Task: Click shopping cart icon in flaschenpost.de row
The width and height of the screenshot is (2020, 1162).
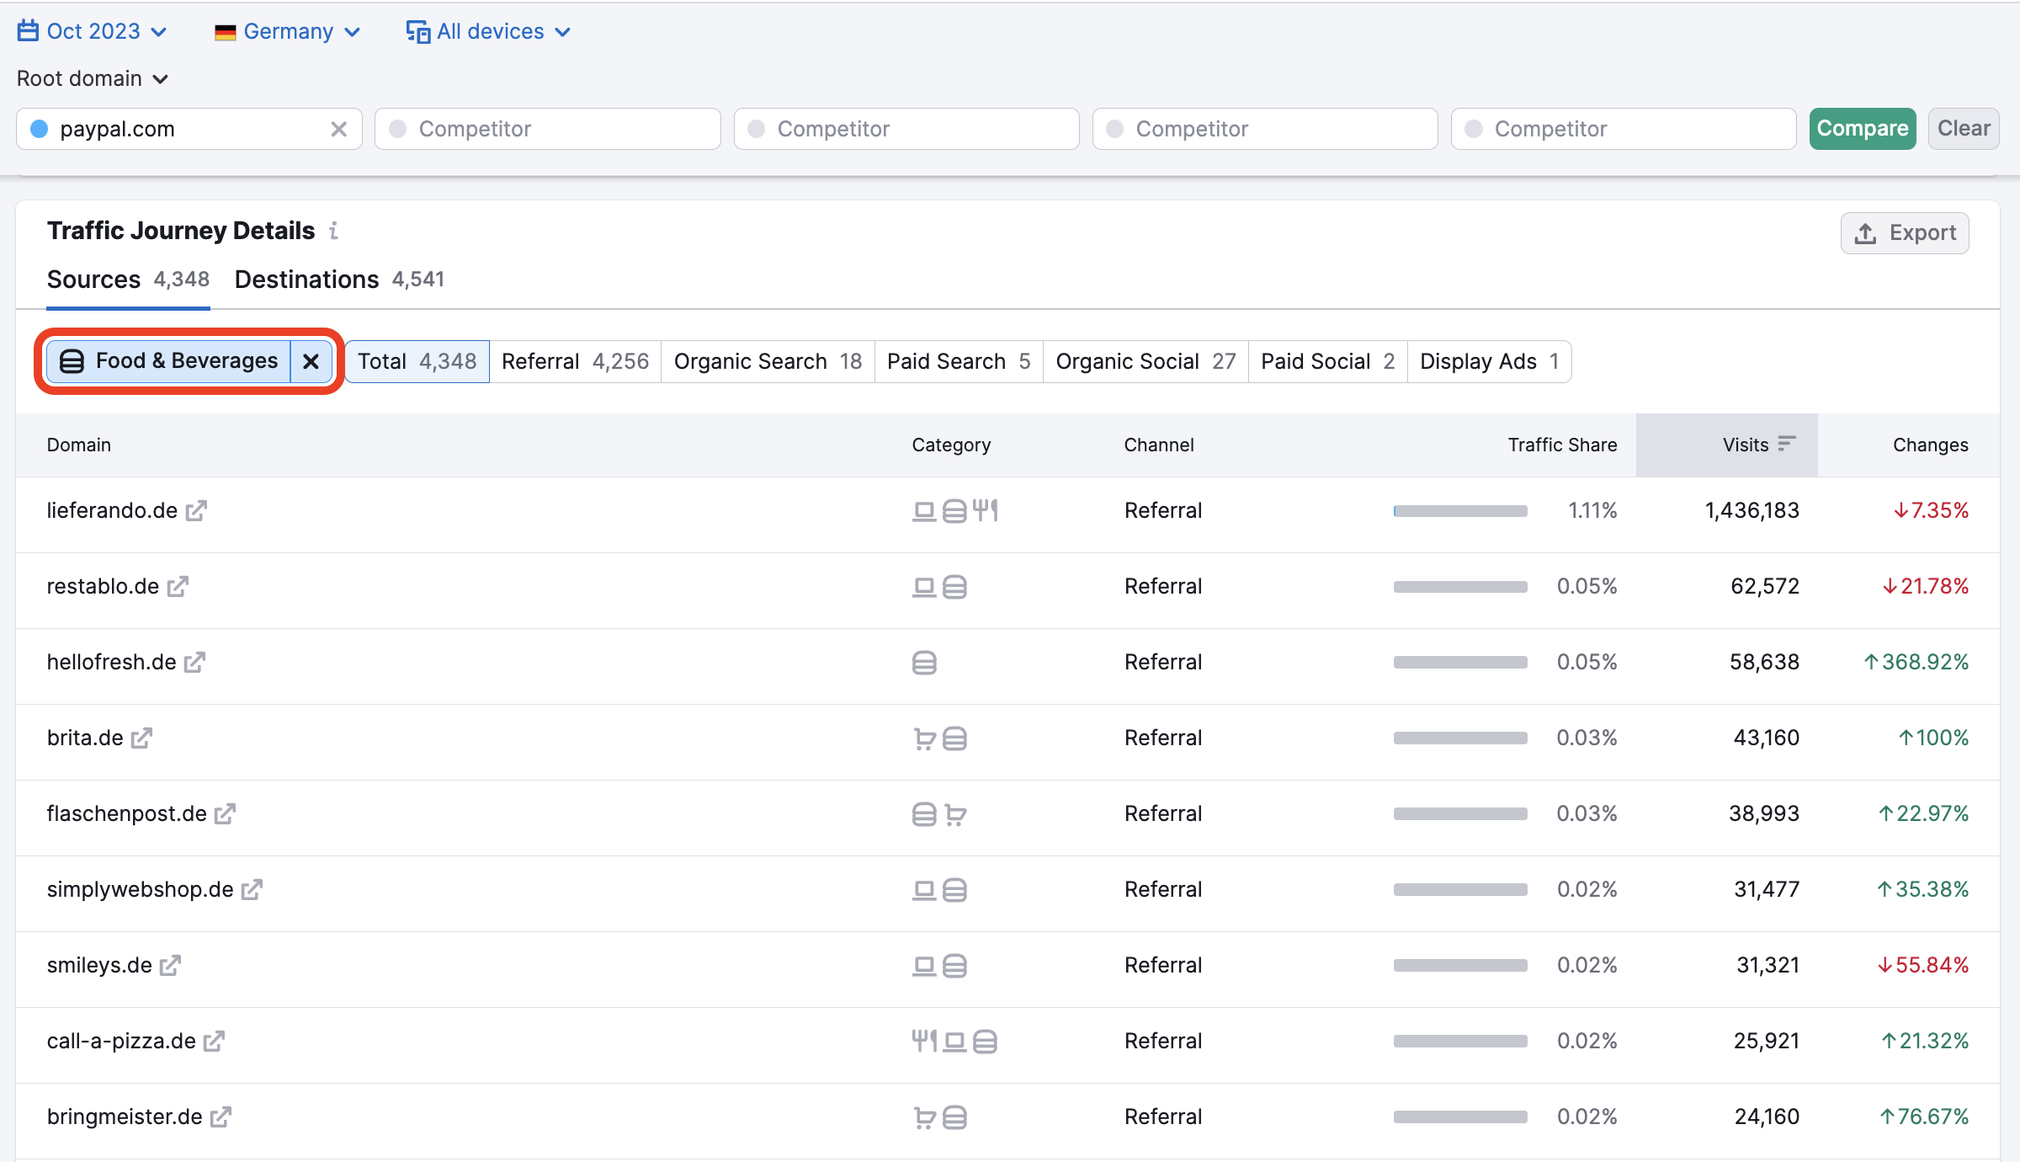Action: pyautogui.click(x=956, y=815)
